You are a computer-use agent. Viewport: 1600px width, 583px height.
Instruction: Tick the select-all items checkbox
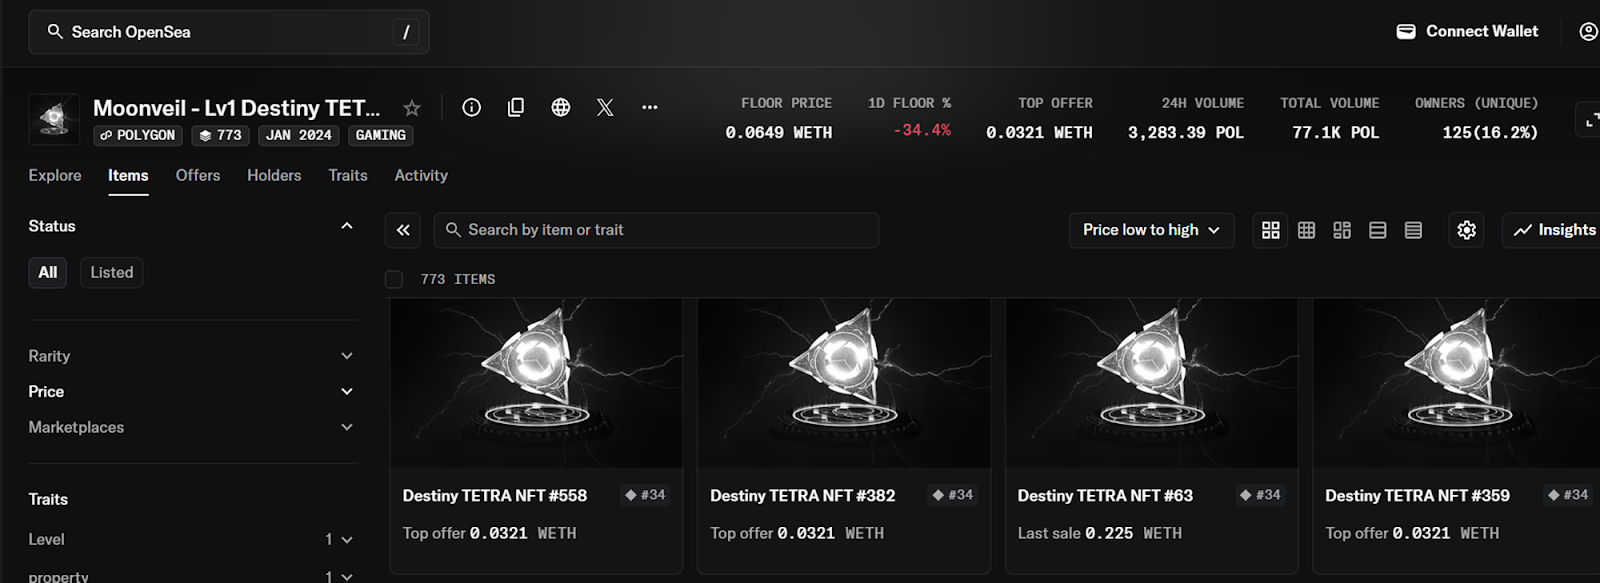(394, 279)
